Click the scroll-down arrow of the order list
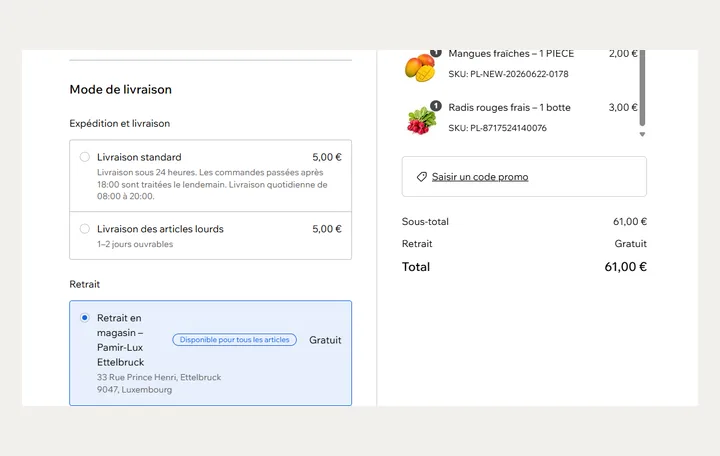720x456 pixels. click(x=642, y=135)
